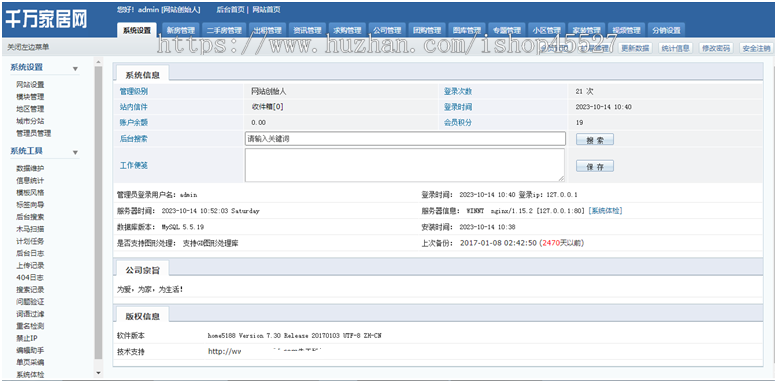The width and height of the screenshot is (777, 383).
Task: Click the 更新数据 button
Action: [635, 49]
